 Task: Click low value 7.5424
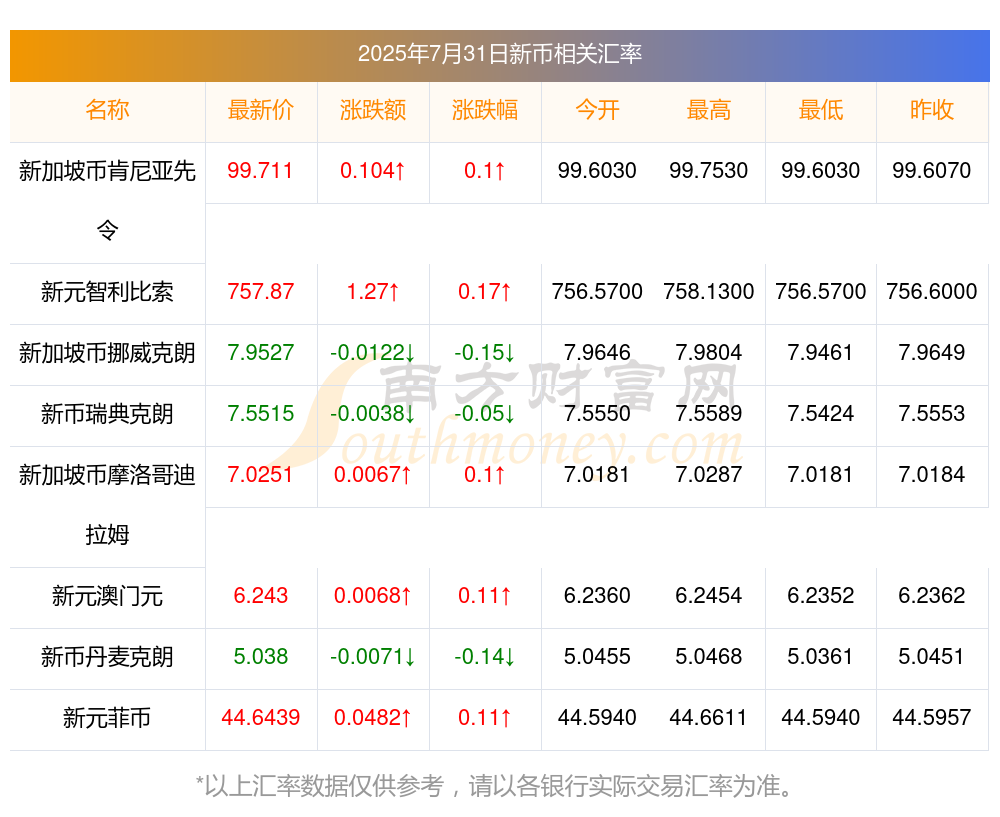pyautogui.click(x=820, y=414)
